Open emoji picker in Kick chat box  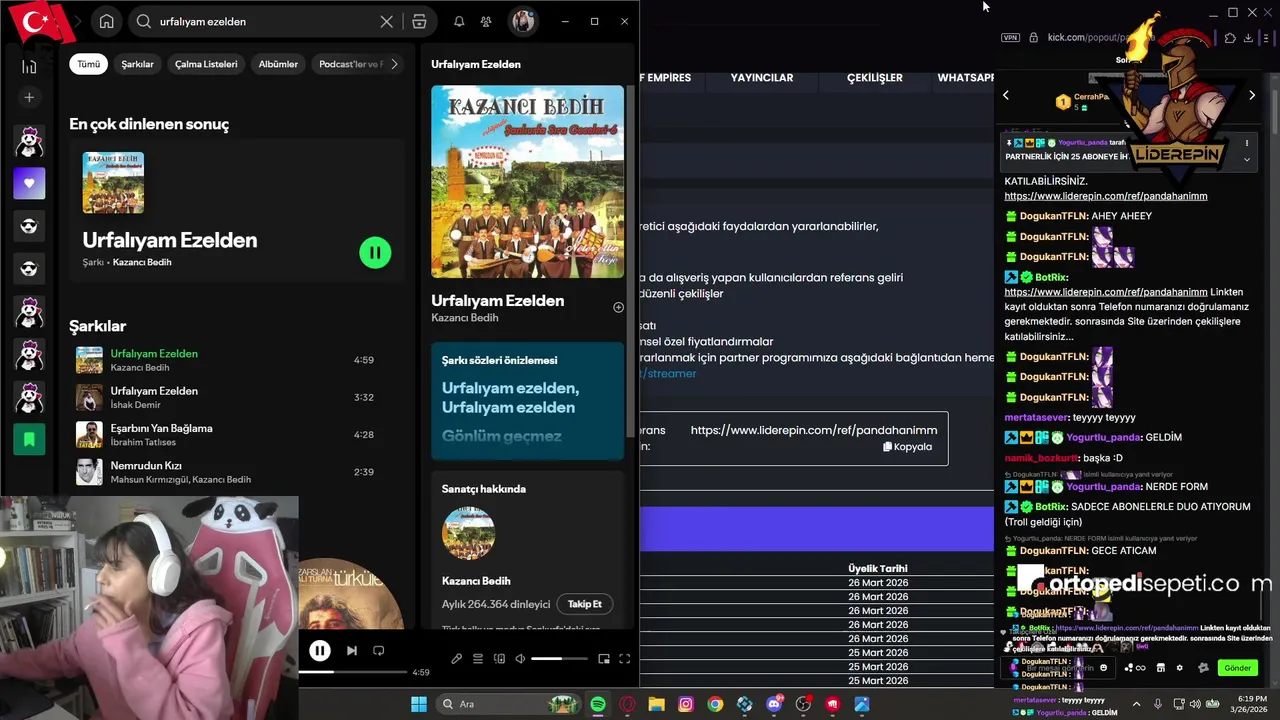point(1104,668)
